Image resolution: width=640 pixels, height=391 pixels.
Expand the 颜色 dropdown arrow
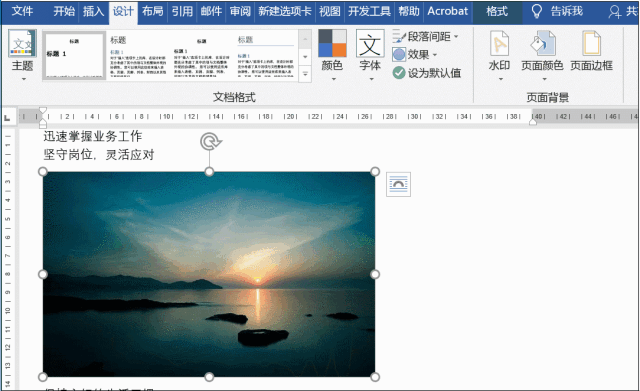(x=333, y=78)
